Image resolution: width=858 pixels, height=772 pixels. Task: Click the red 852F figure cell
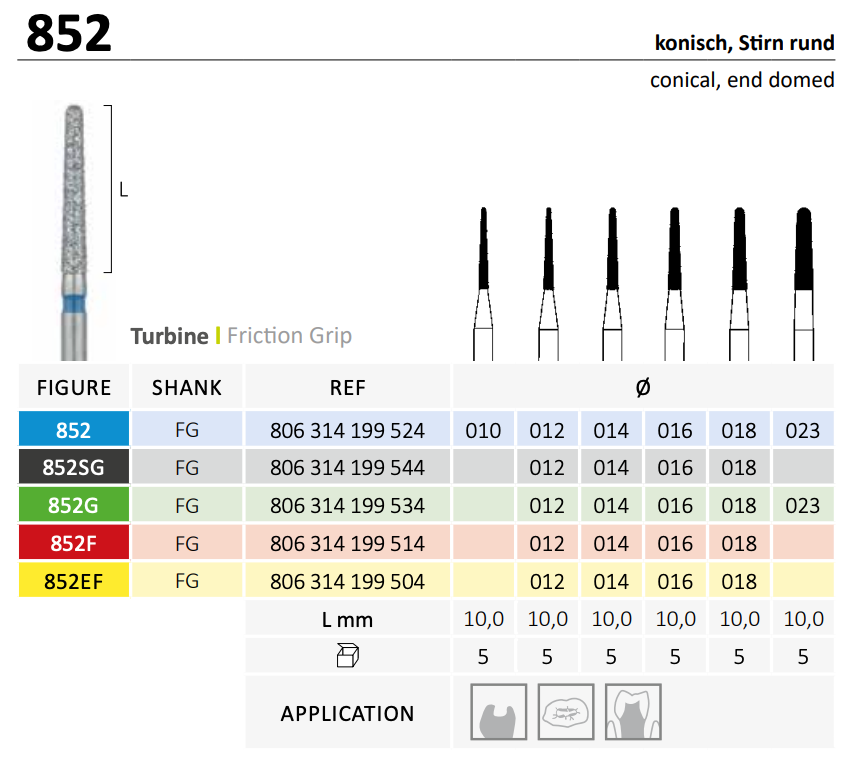click(x=74, y=542)
